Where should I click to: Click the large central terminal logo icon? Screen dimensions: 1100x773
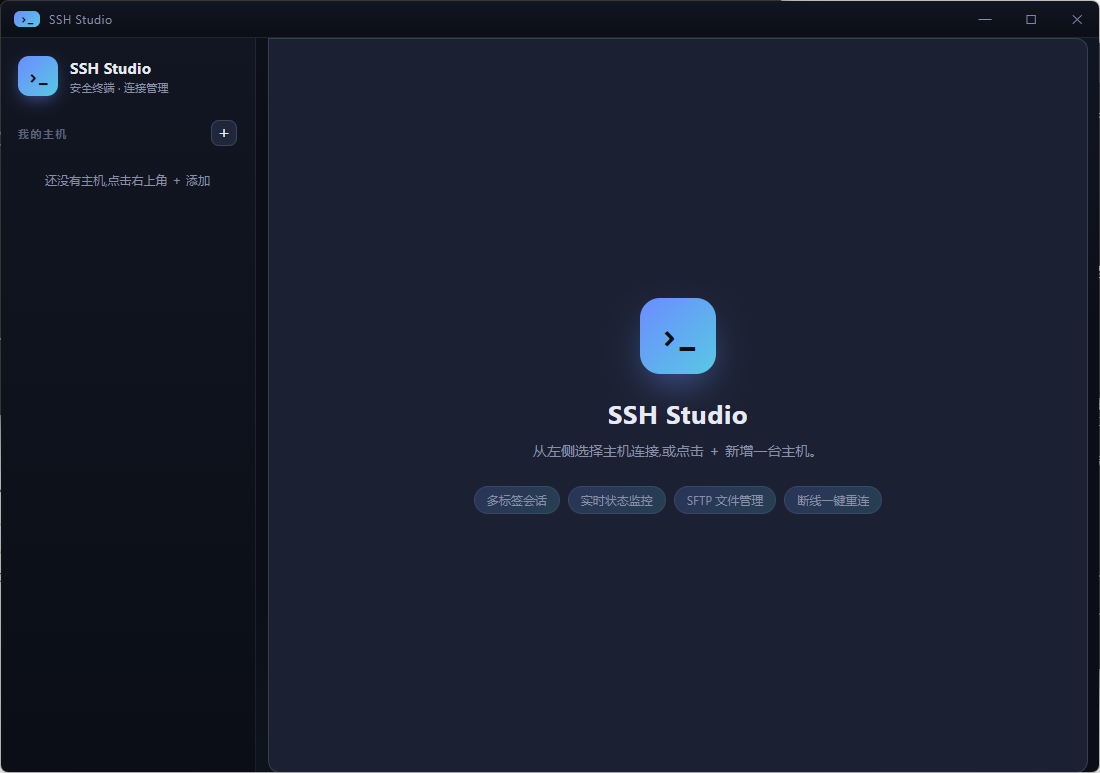[x=678, y=336]
